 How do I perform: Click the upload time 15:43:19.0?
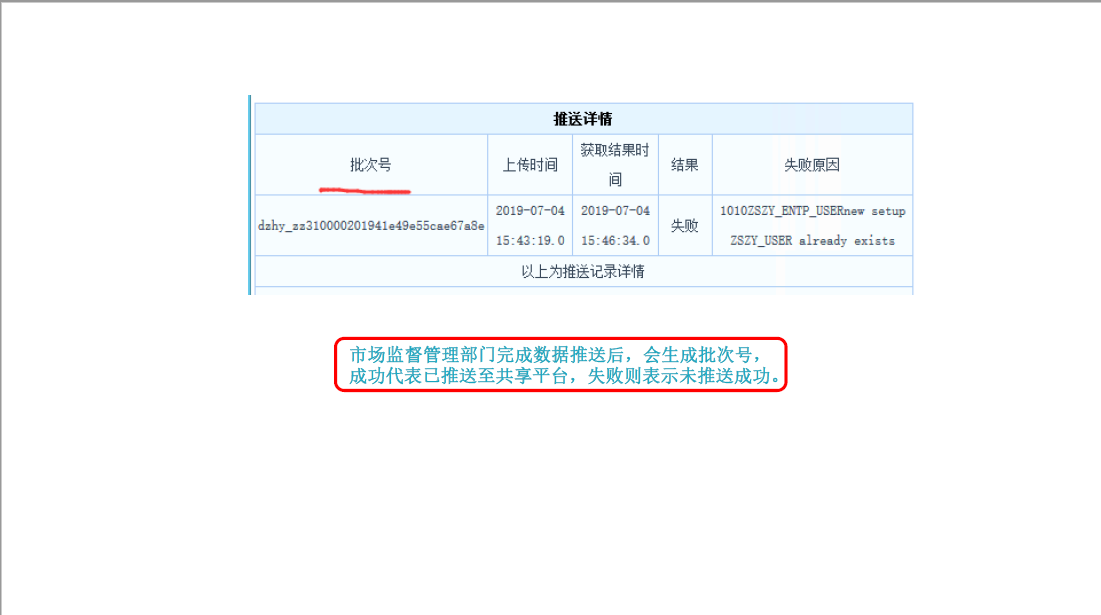[x=530, y=241]
